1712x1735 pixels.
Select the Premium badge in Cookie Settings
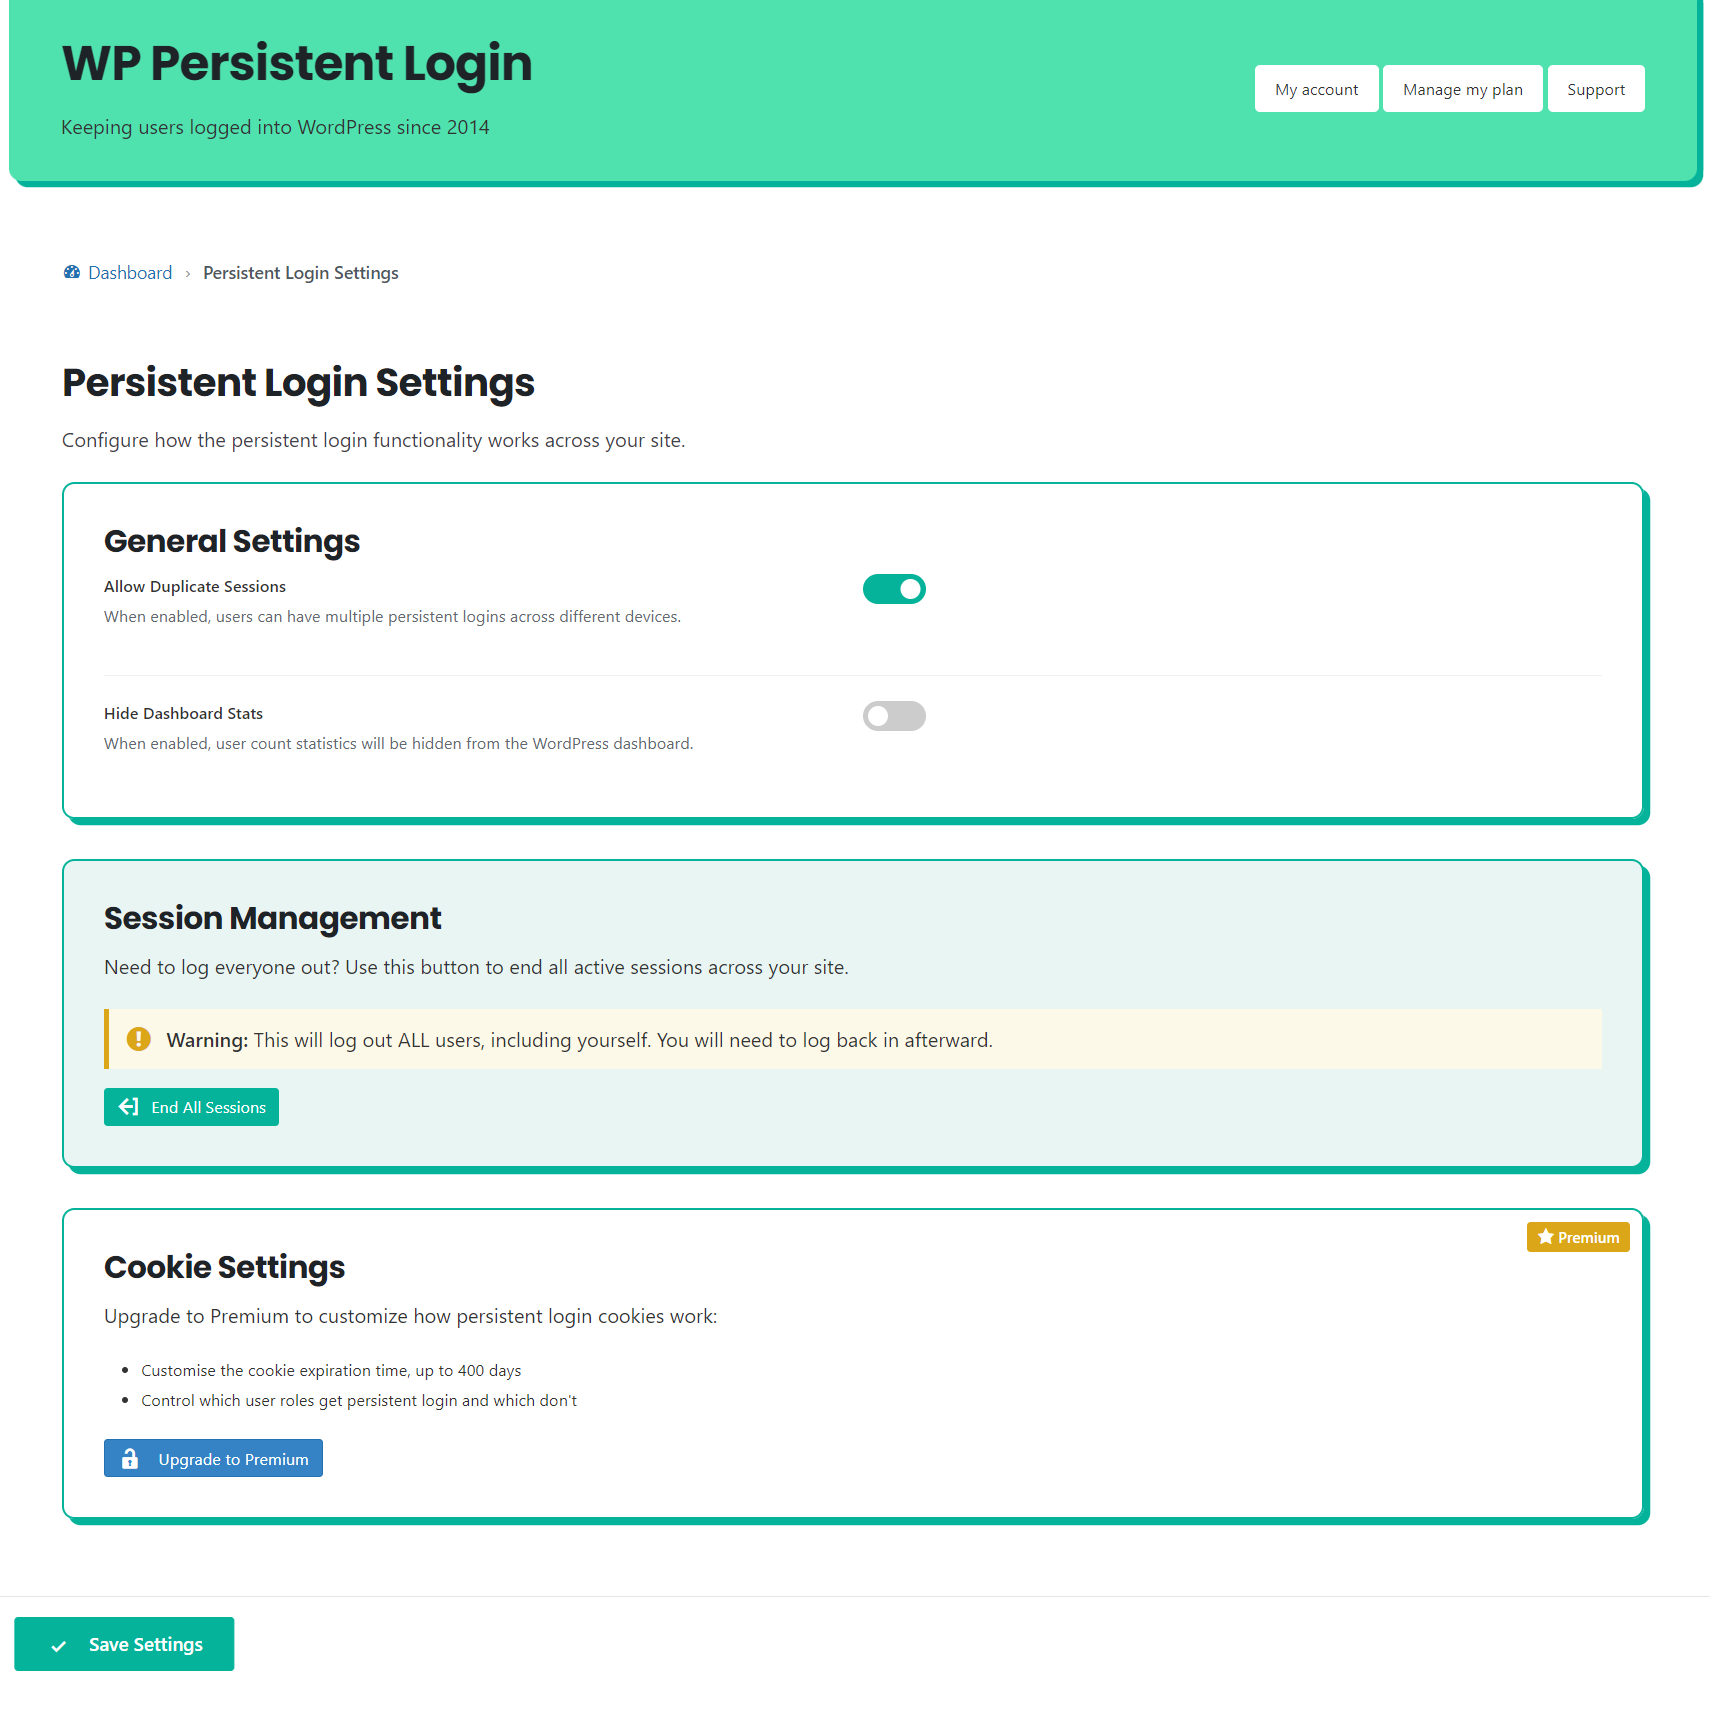(x=1578, y=1236)
